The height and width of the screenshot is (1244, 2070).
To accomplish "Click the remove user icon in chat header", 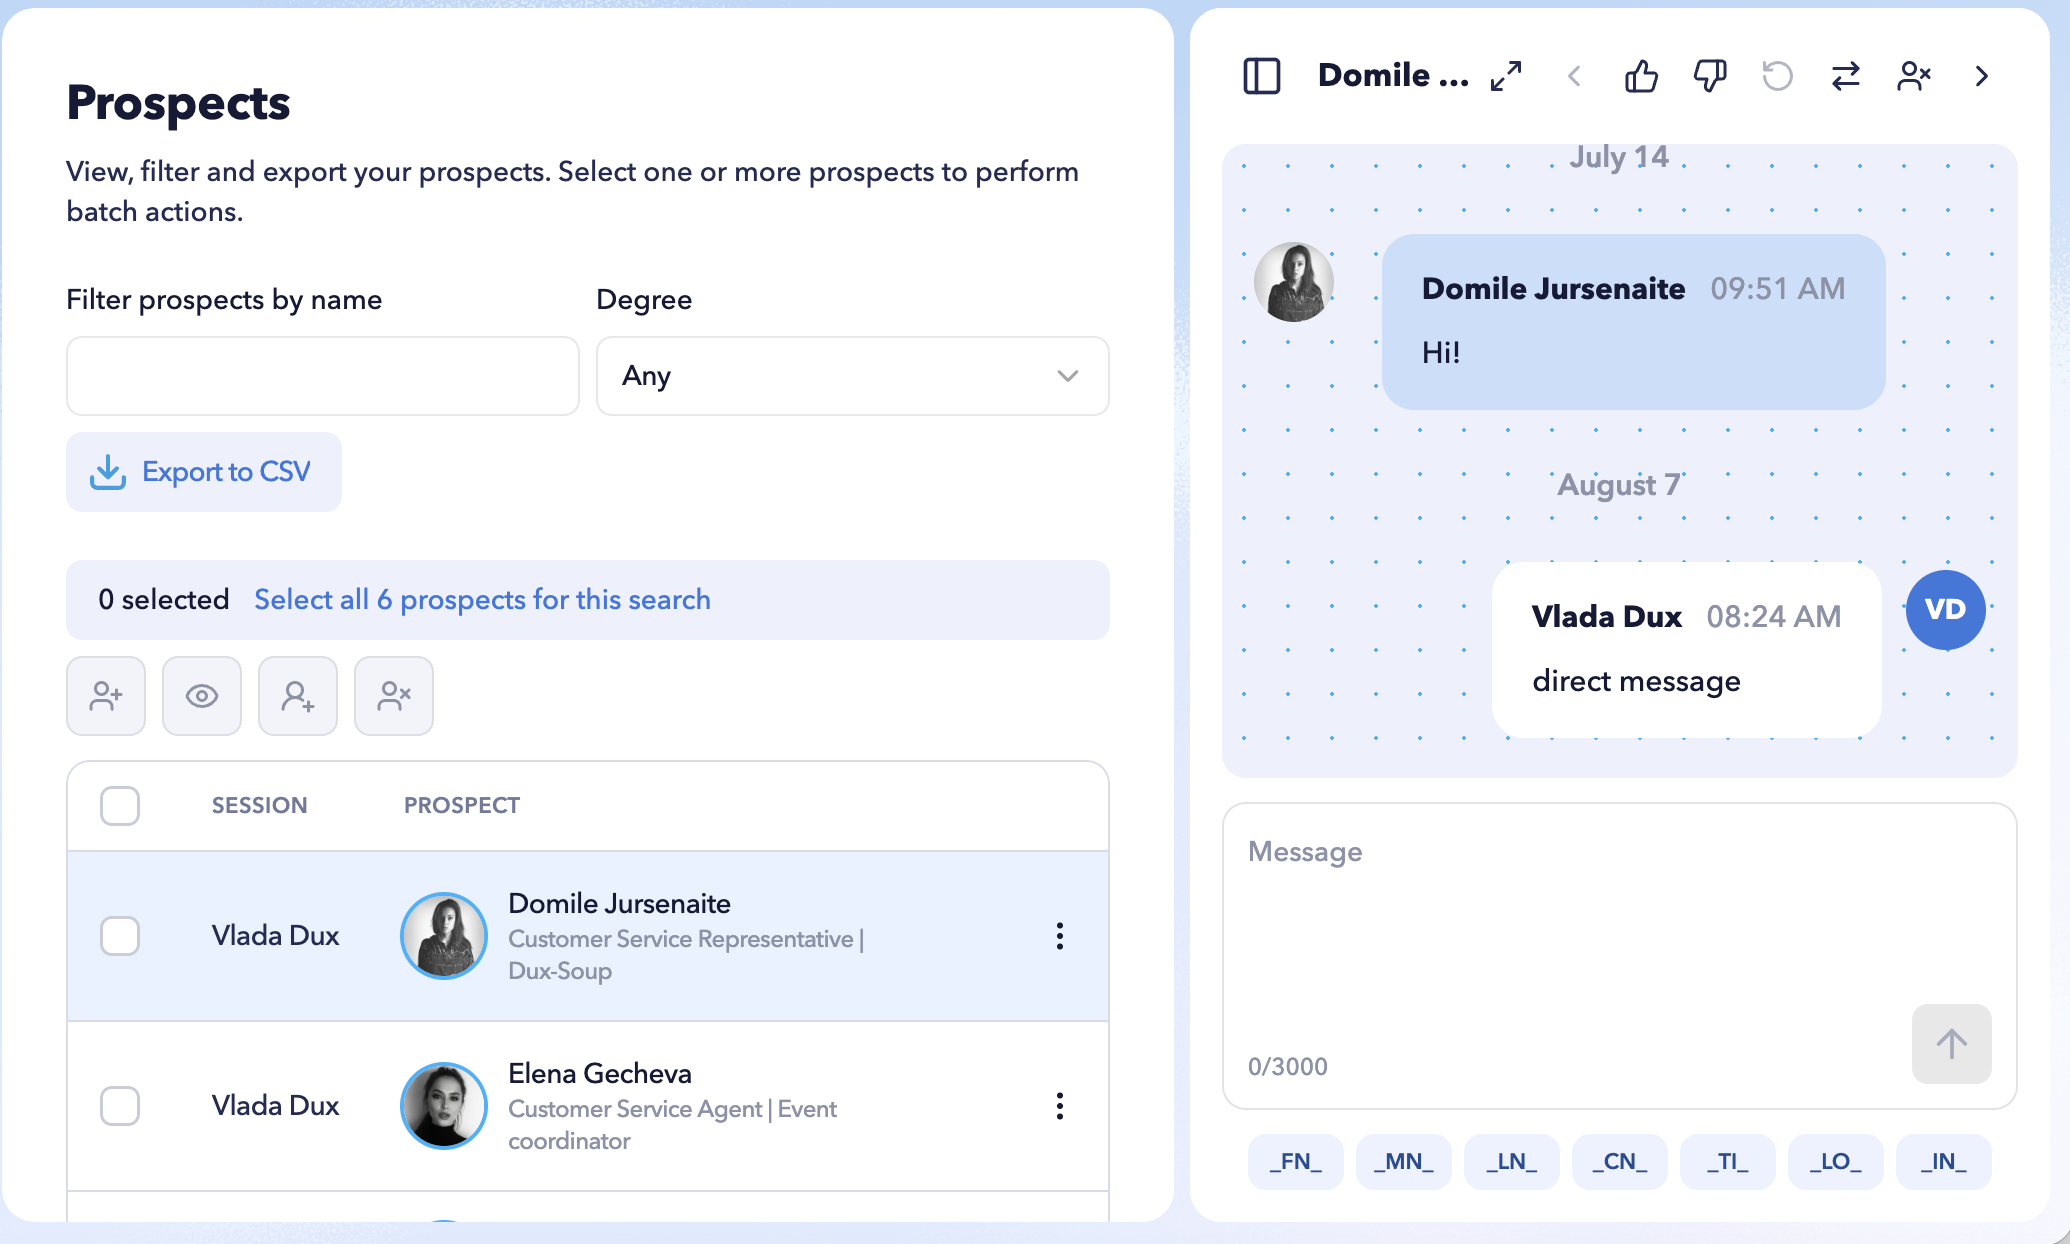I will pos(1914,76).
